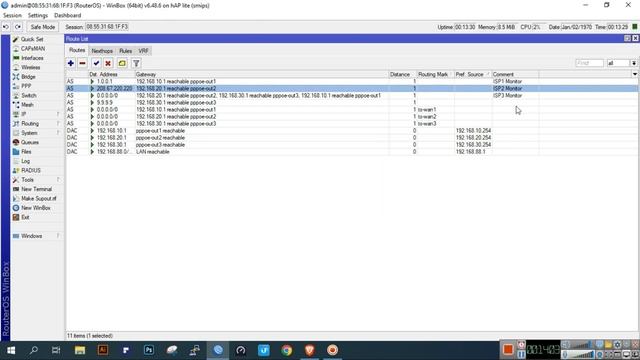Disable selected route with red X icon
Screen dimensions: 640x360
(108, 63)
